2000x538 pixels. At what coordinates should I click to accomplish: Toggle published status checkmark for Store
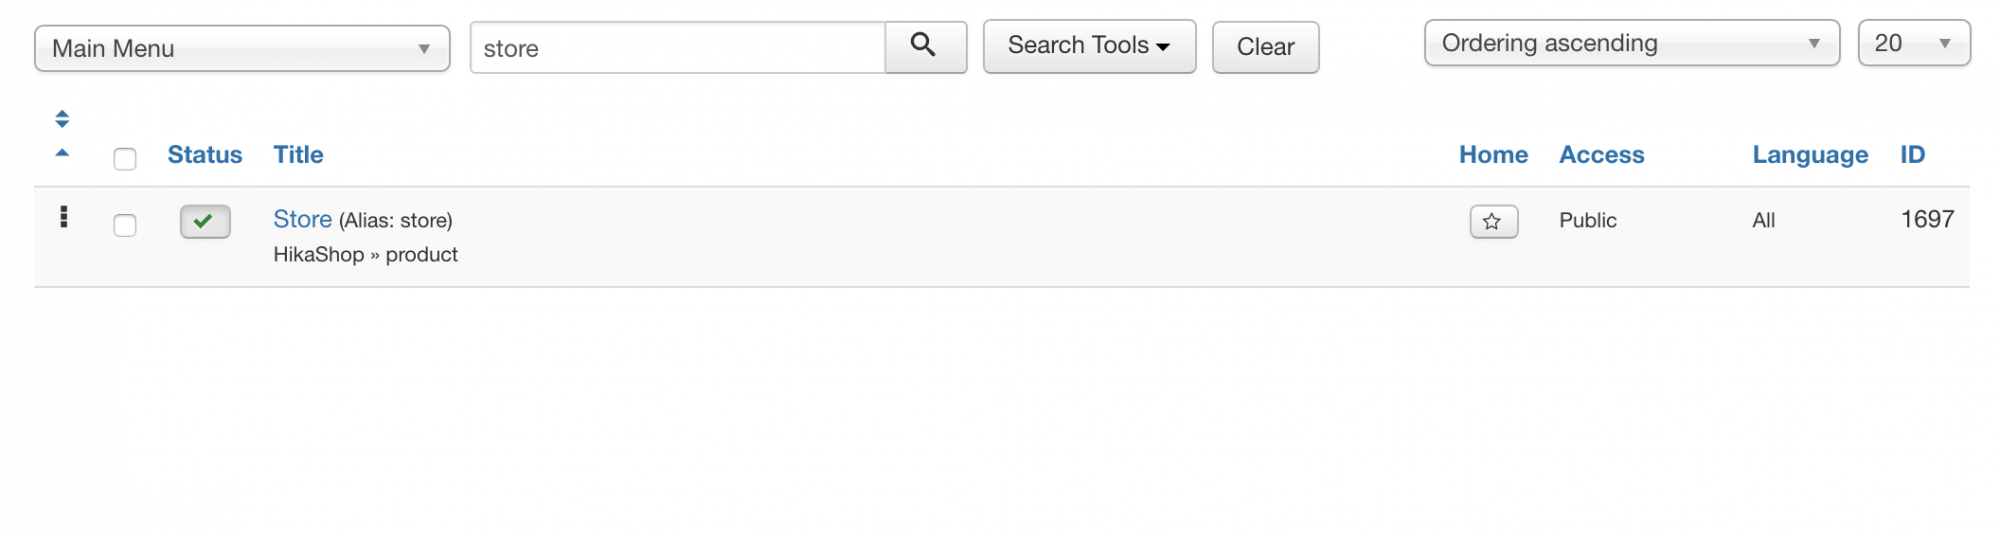pos(205,221)
